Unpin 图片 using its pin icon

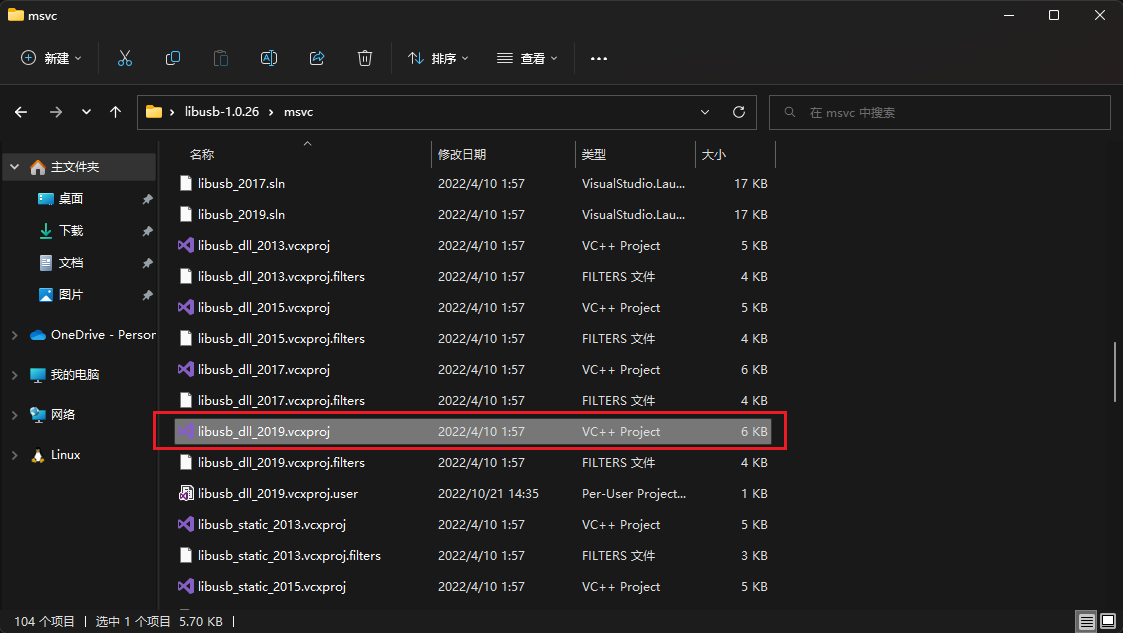[147, 295]
